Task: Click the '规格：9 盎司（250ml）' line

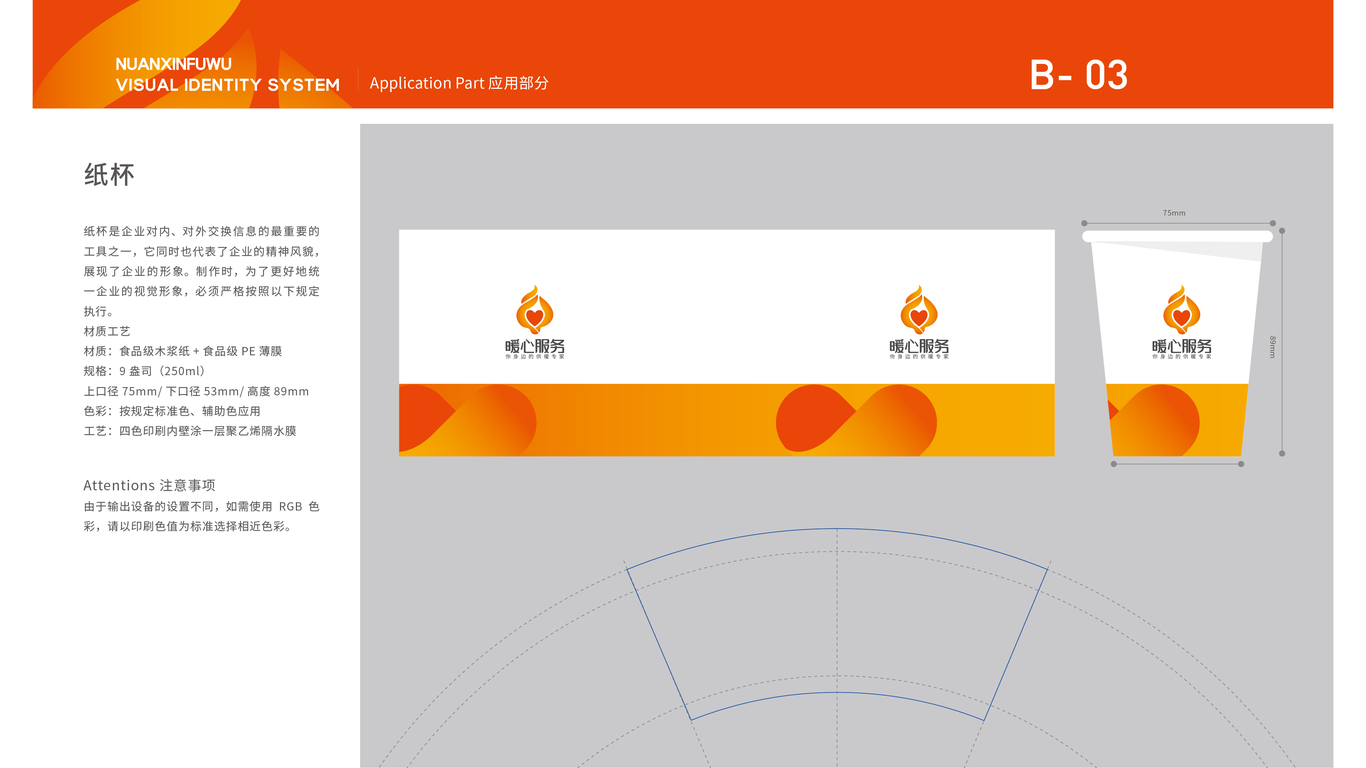Action: pyautogui.click(x=145, y=371)
